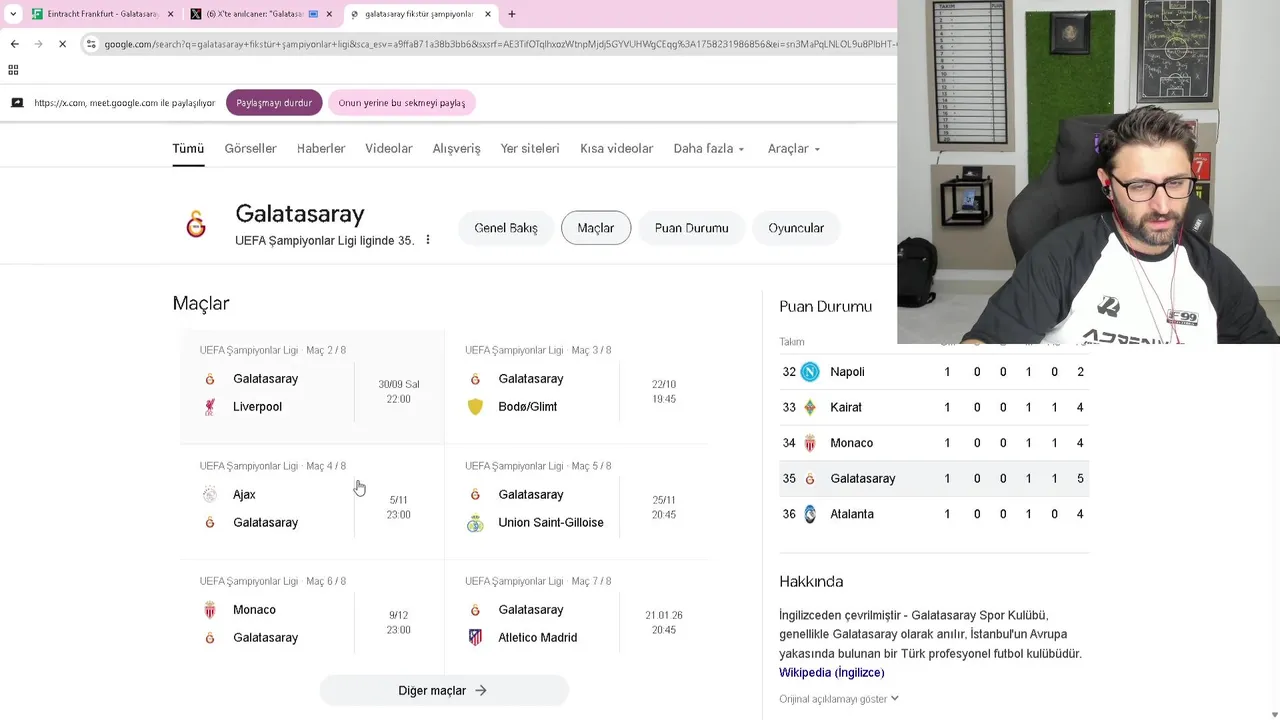Close the X'te anilcanen tab
The height and width of the screenshot is (720, 1280).
(329, 14)
